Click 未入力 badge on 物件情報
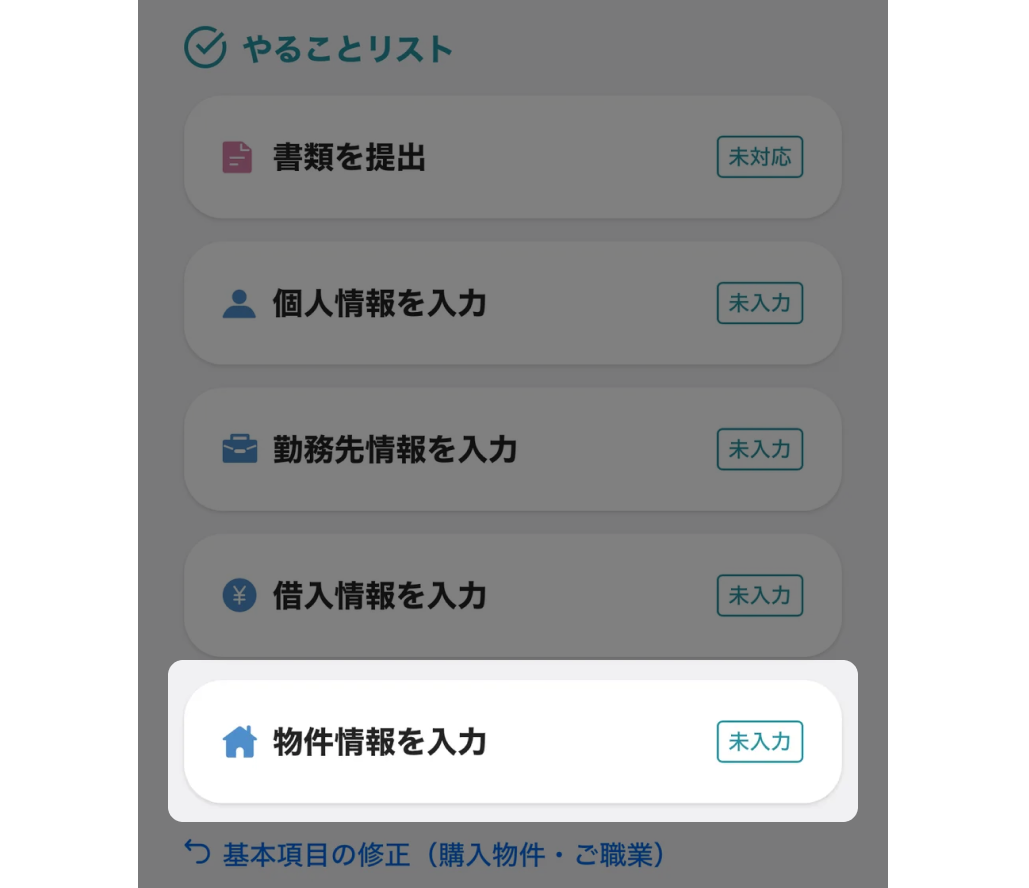Screen dimensions: 1029x888 [759, 742]
